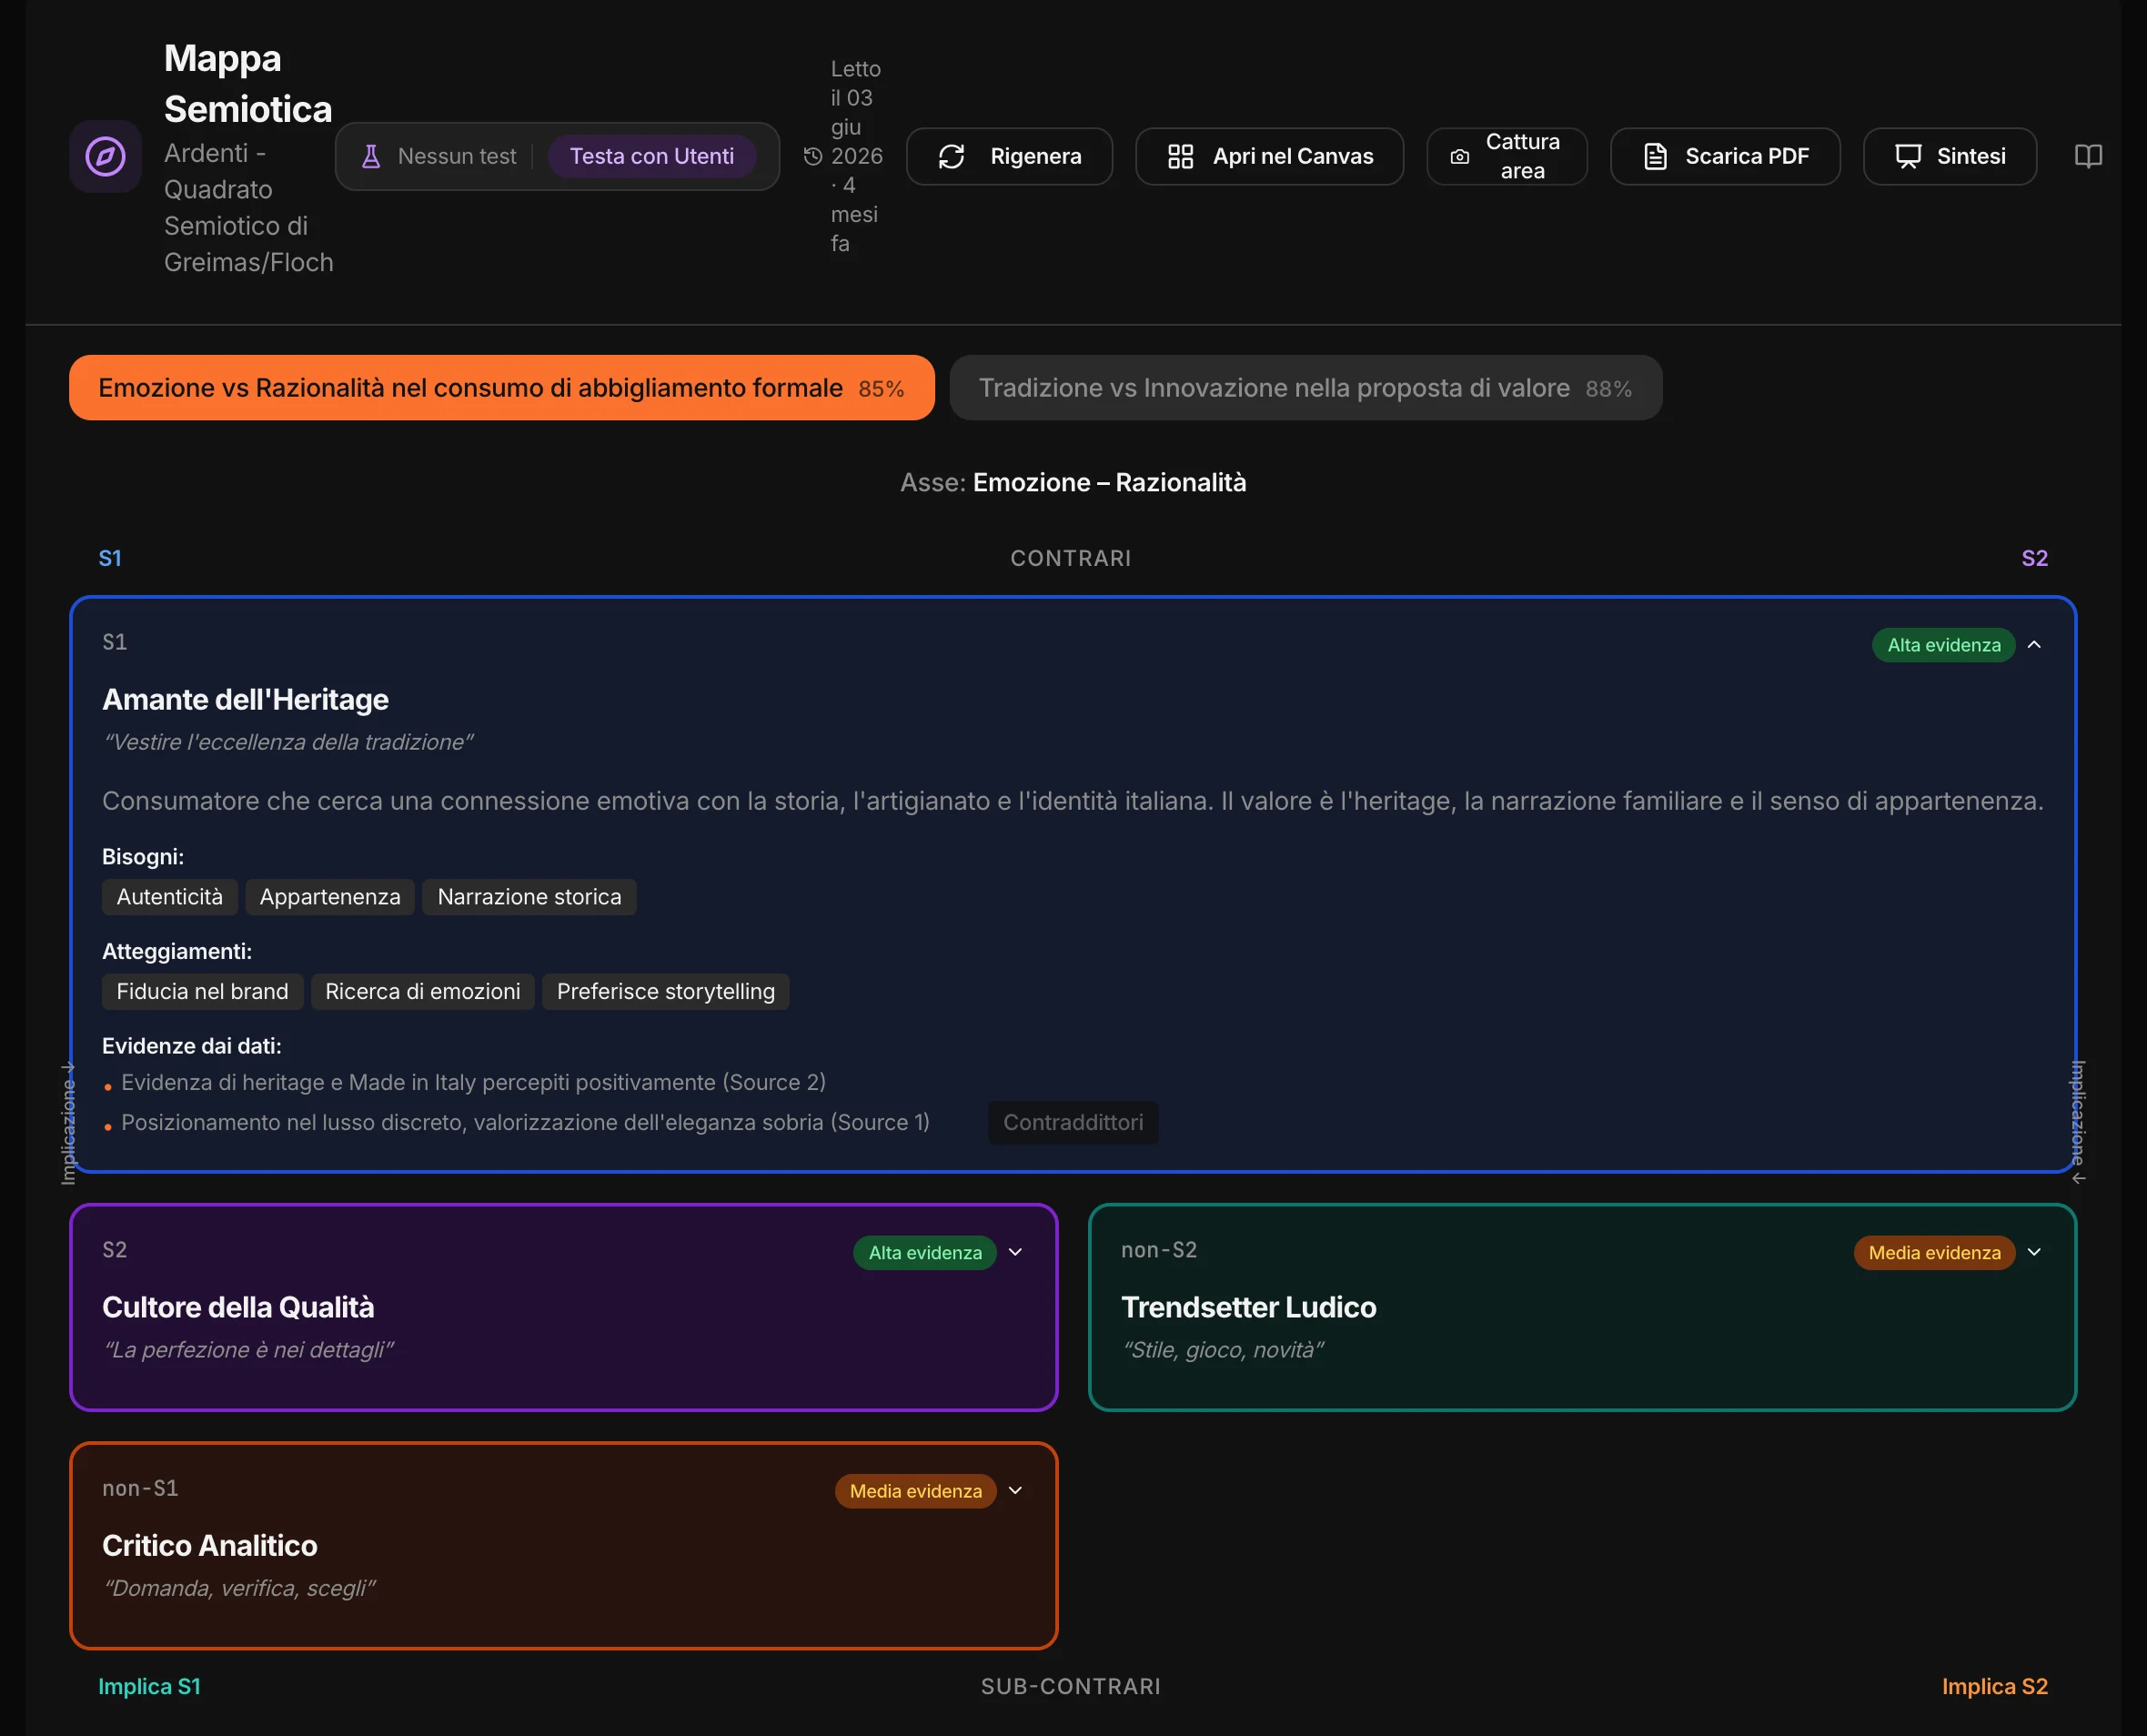Click the Rigenera button

1010,156
